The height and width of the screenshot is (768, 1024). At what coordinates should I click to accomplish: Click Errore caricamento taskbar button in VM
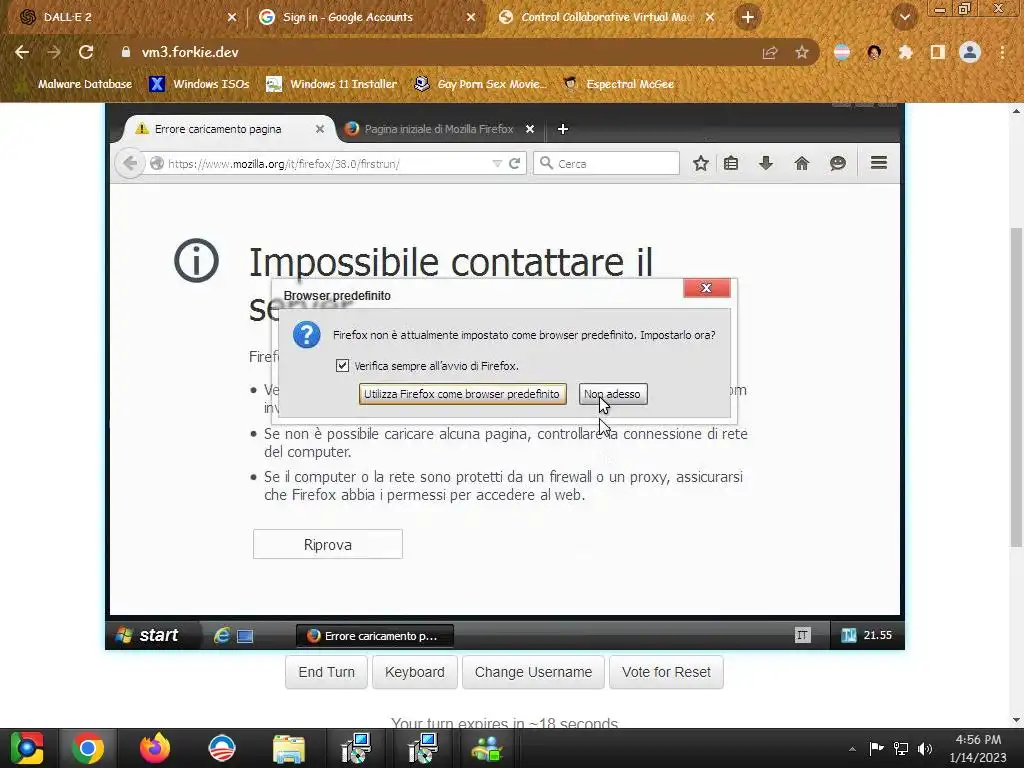[x=375, y=635]
